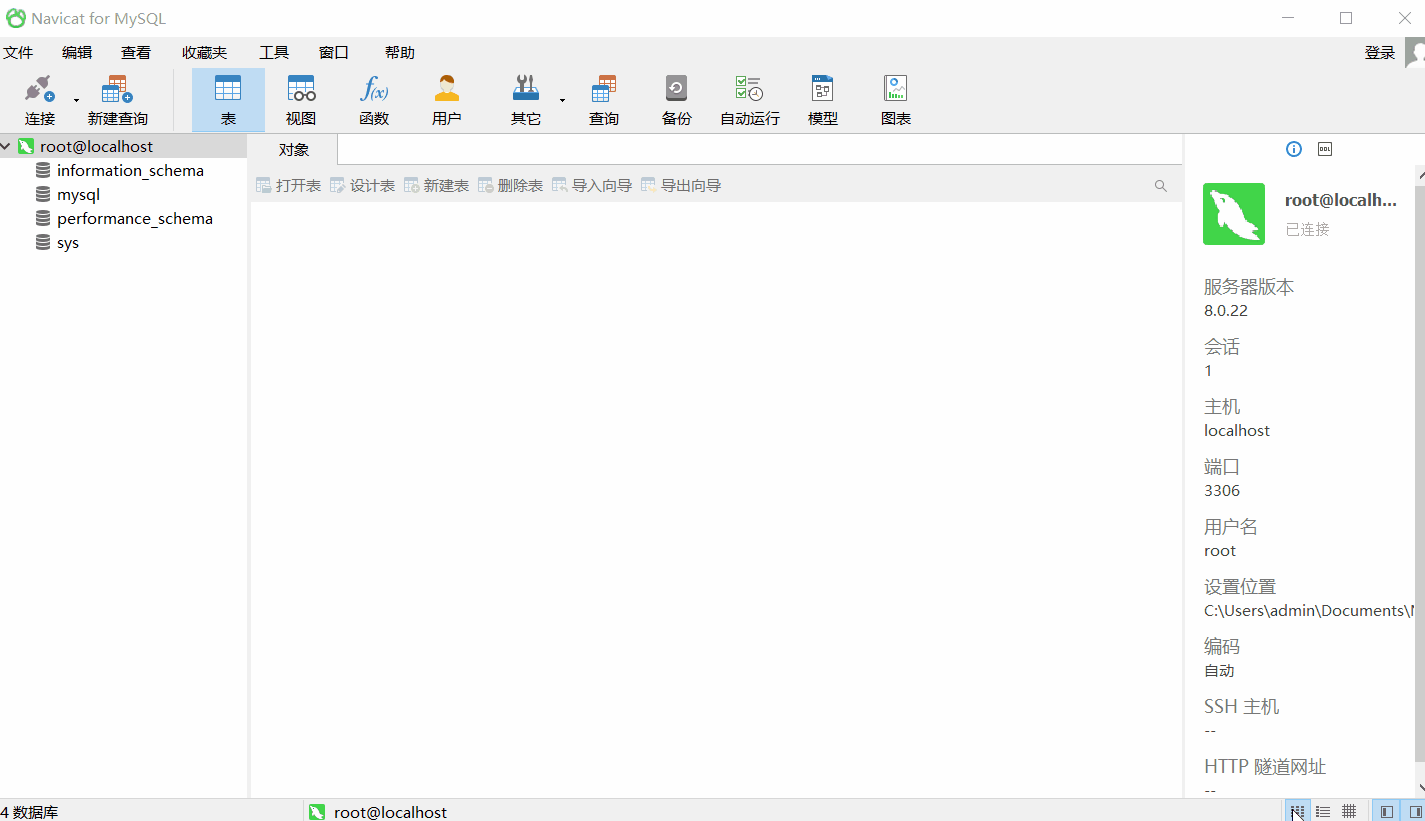Click the 新建表 (New Table) button
The image size is (1425, 821).
(x=437, y=185)
